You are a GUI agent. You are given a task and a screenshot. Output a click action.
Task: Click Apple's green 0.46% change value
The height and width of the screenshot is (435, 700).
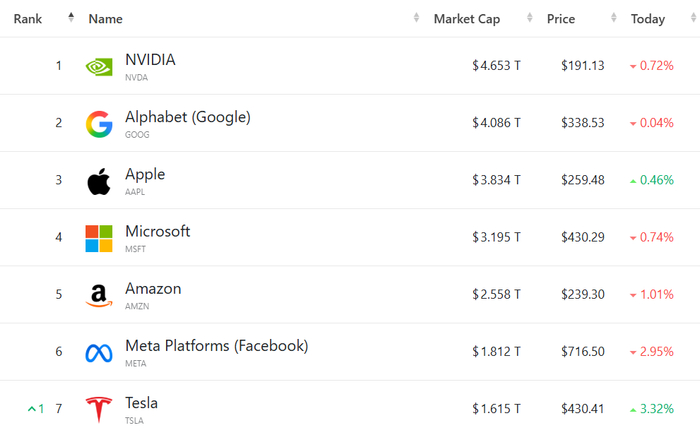coord(656,180)
